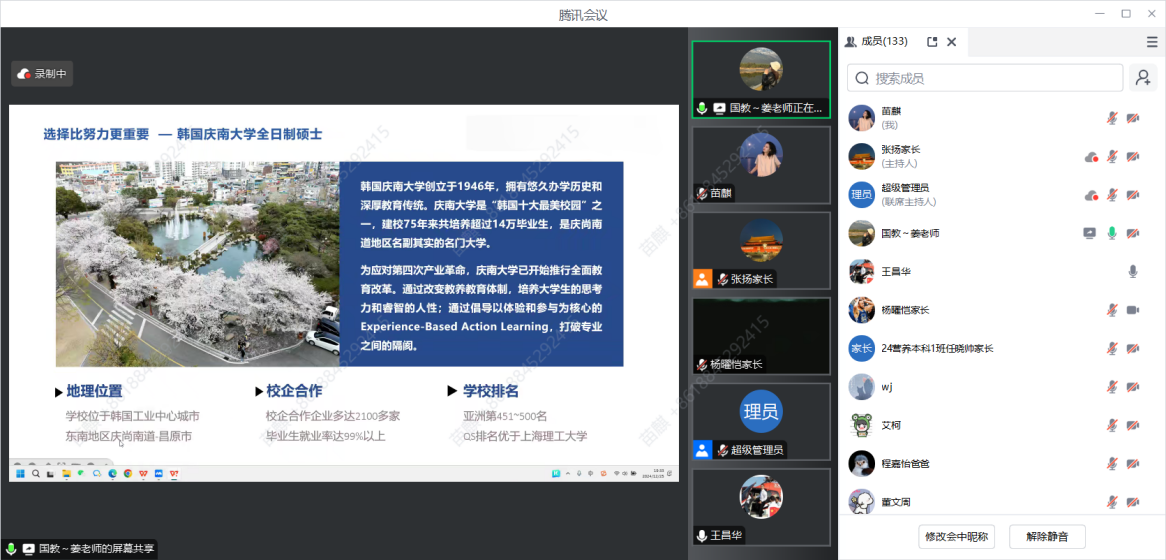The width and height of the screenshot is (1166, 560).
Task: Click muted microphone on 艾柯 row
Action: pyautogui.click(x=1112, y=425)
